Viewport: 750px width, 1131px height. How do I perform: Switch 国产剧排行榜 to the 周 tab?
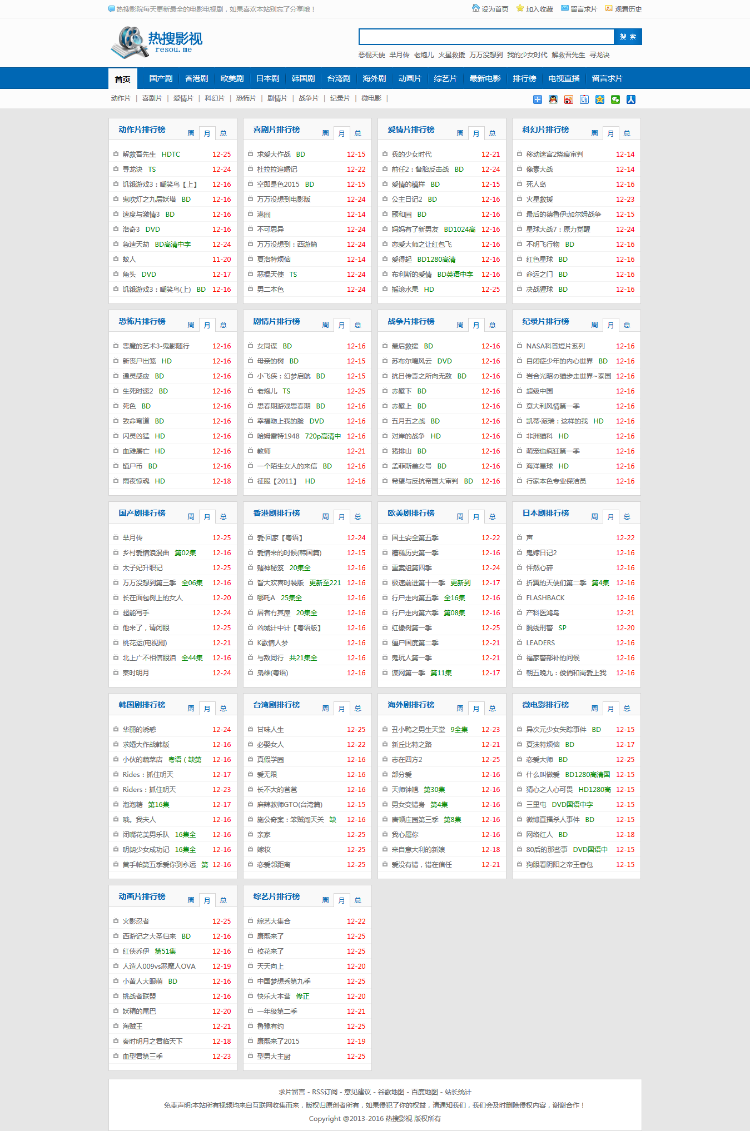coord(191,517)
